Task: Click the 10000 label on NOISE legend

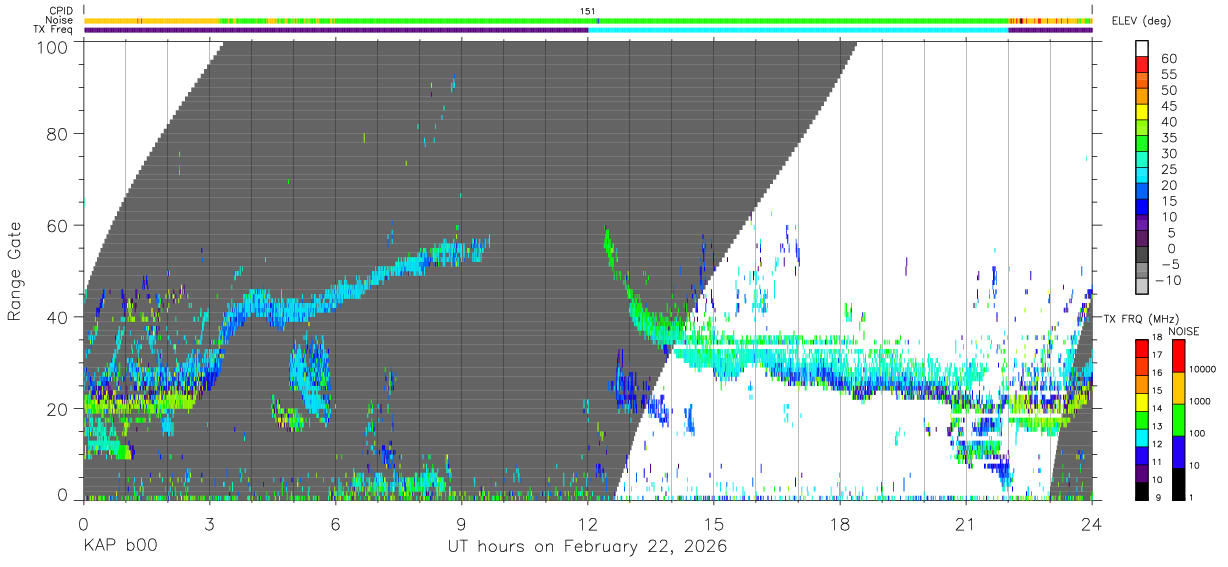Action: click(x=1203, y=369)
